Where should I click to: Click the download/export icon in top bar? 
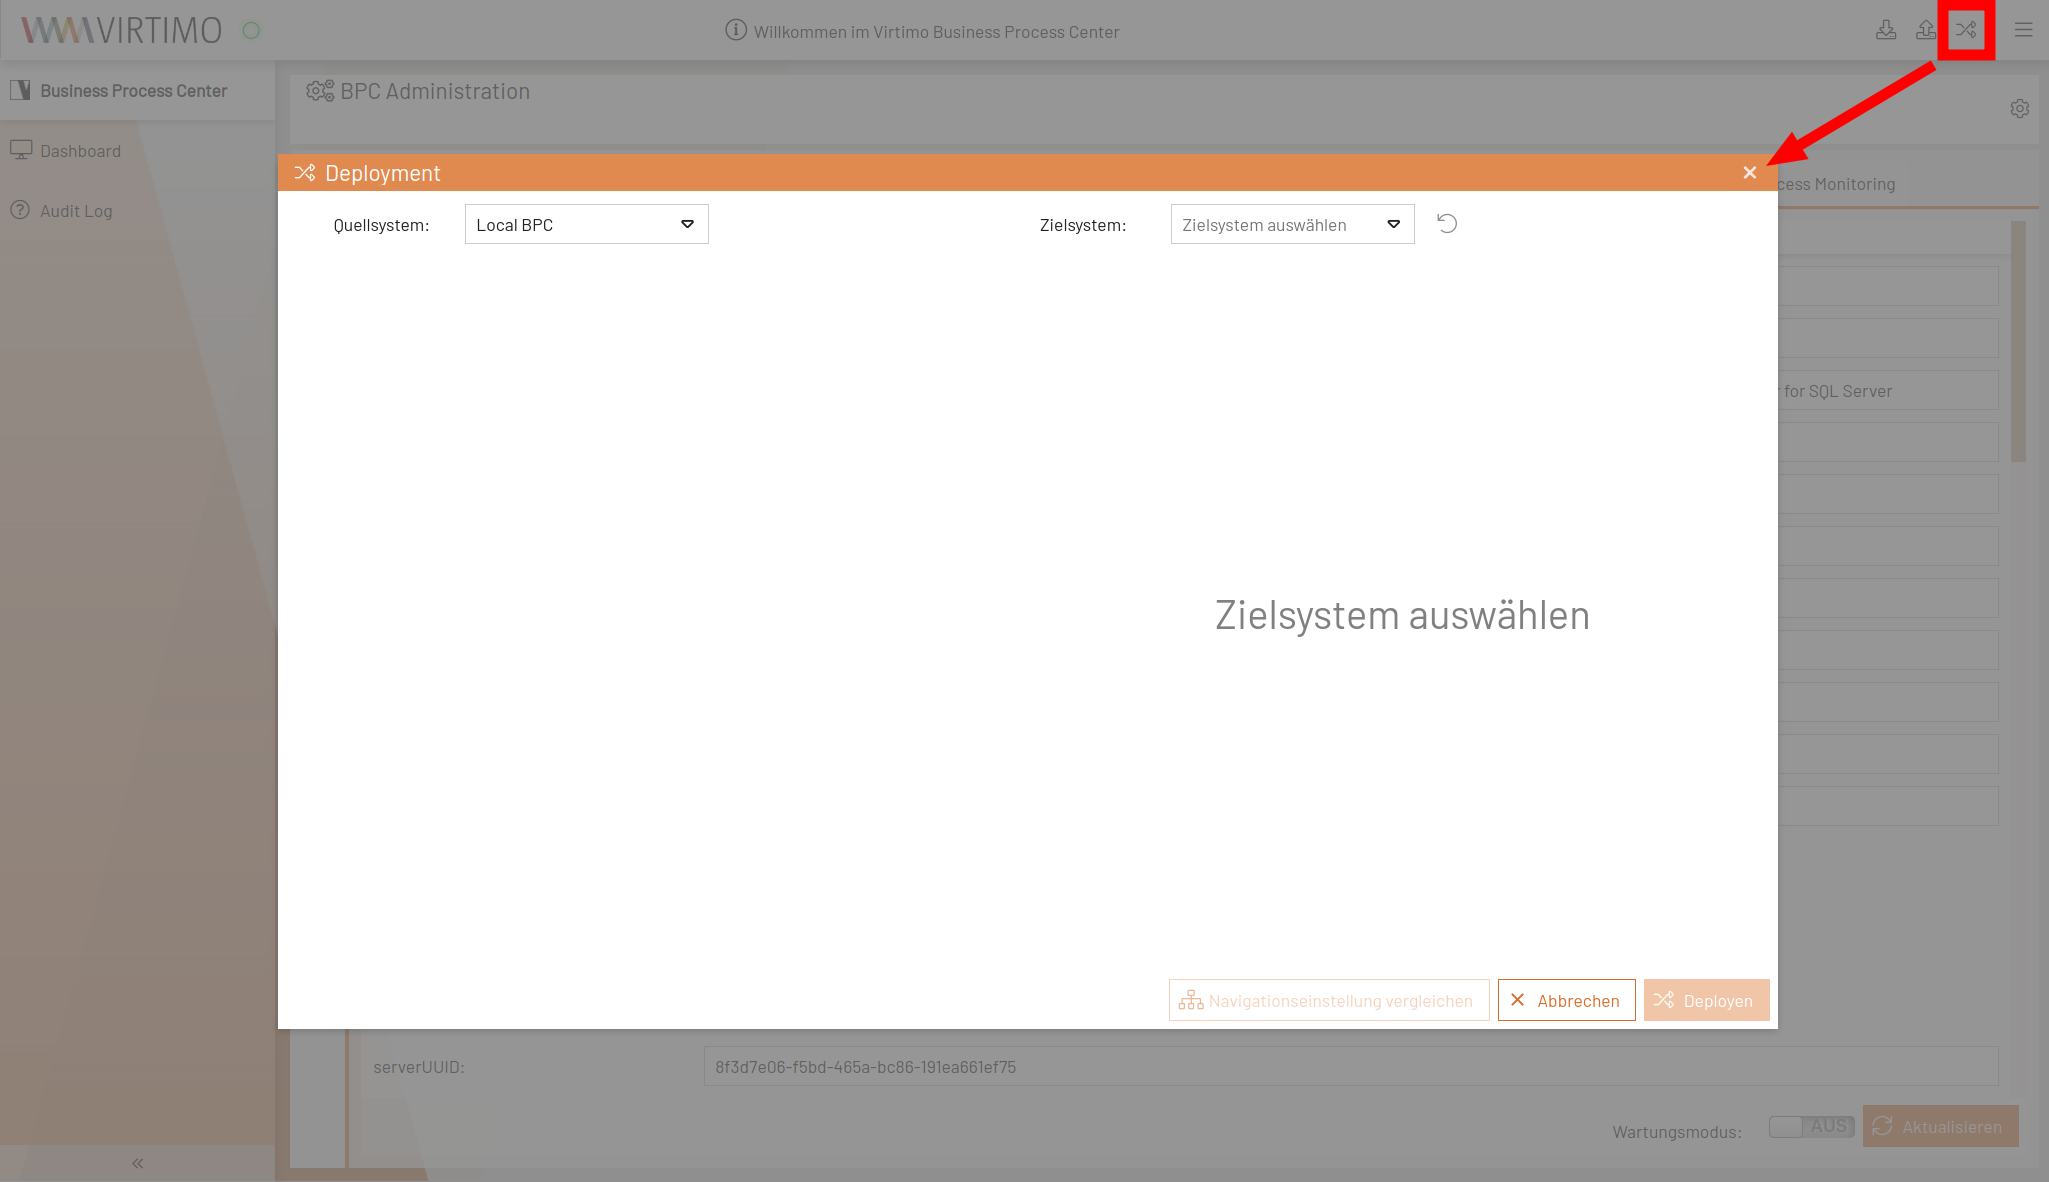(1886, 30)
